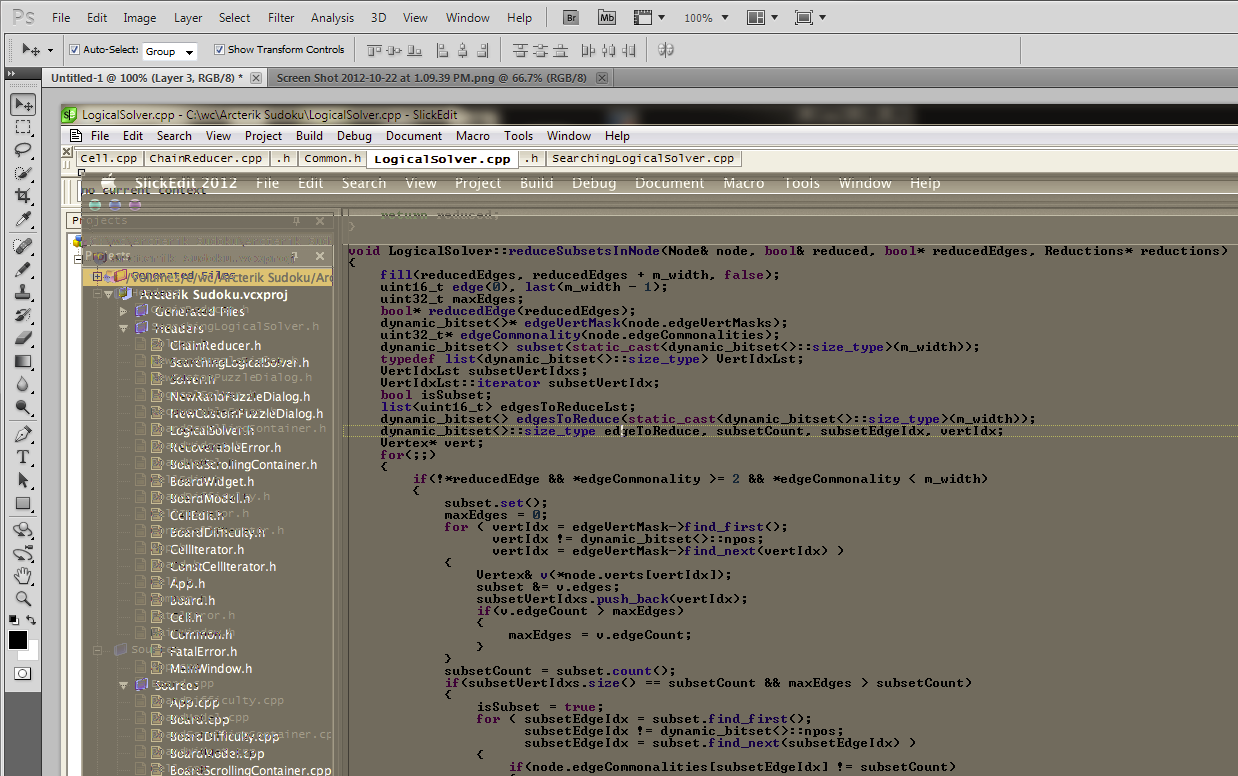Toggle the Auto-Select checkbox
This screenshot has width=1238, height=776.
coord(74,50)
